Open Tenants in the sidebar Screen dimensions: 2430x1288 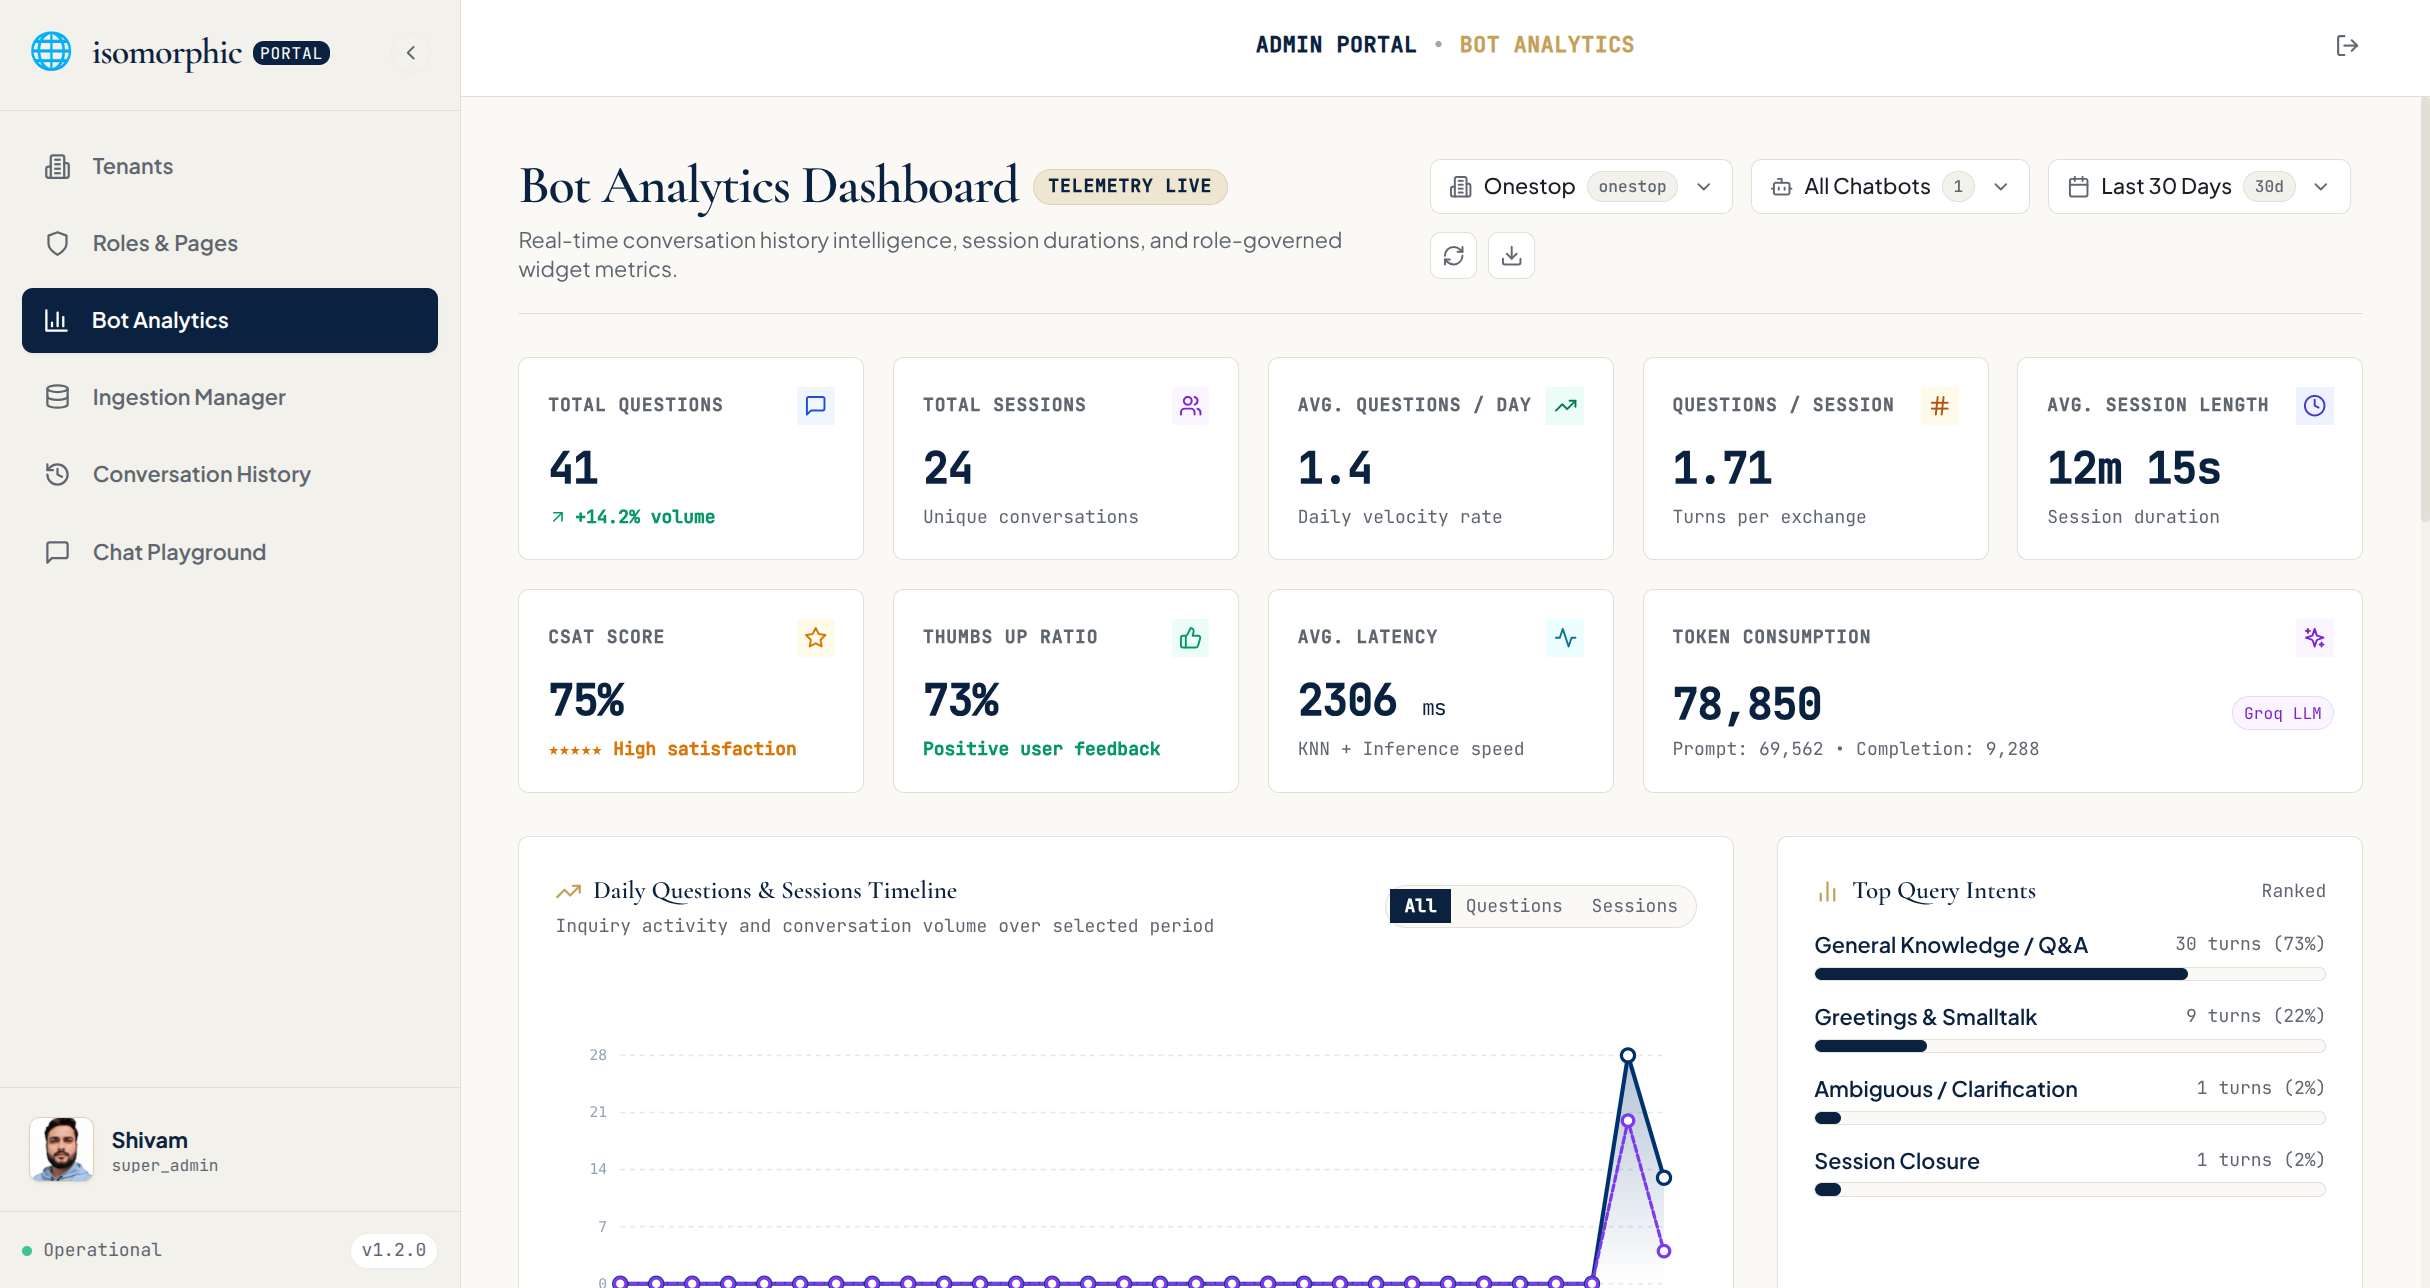click(x=230, y=166)
